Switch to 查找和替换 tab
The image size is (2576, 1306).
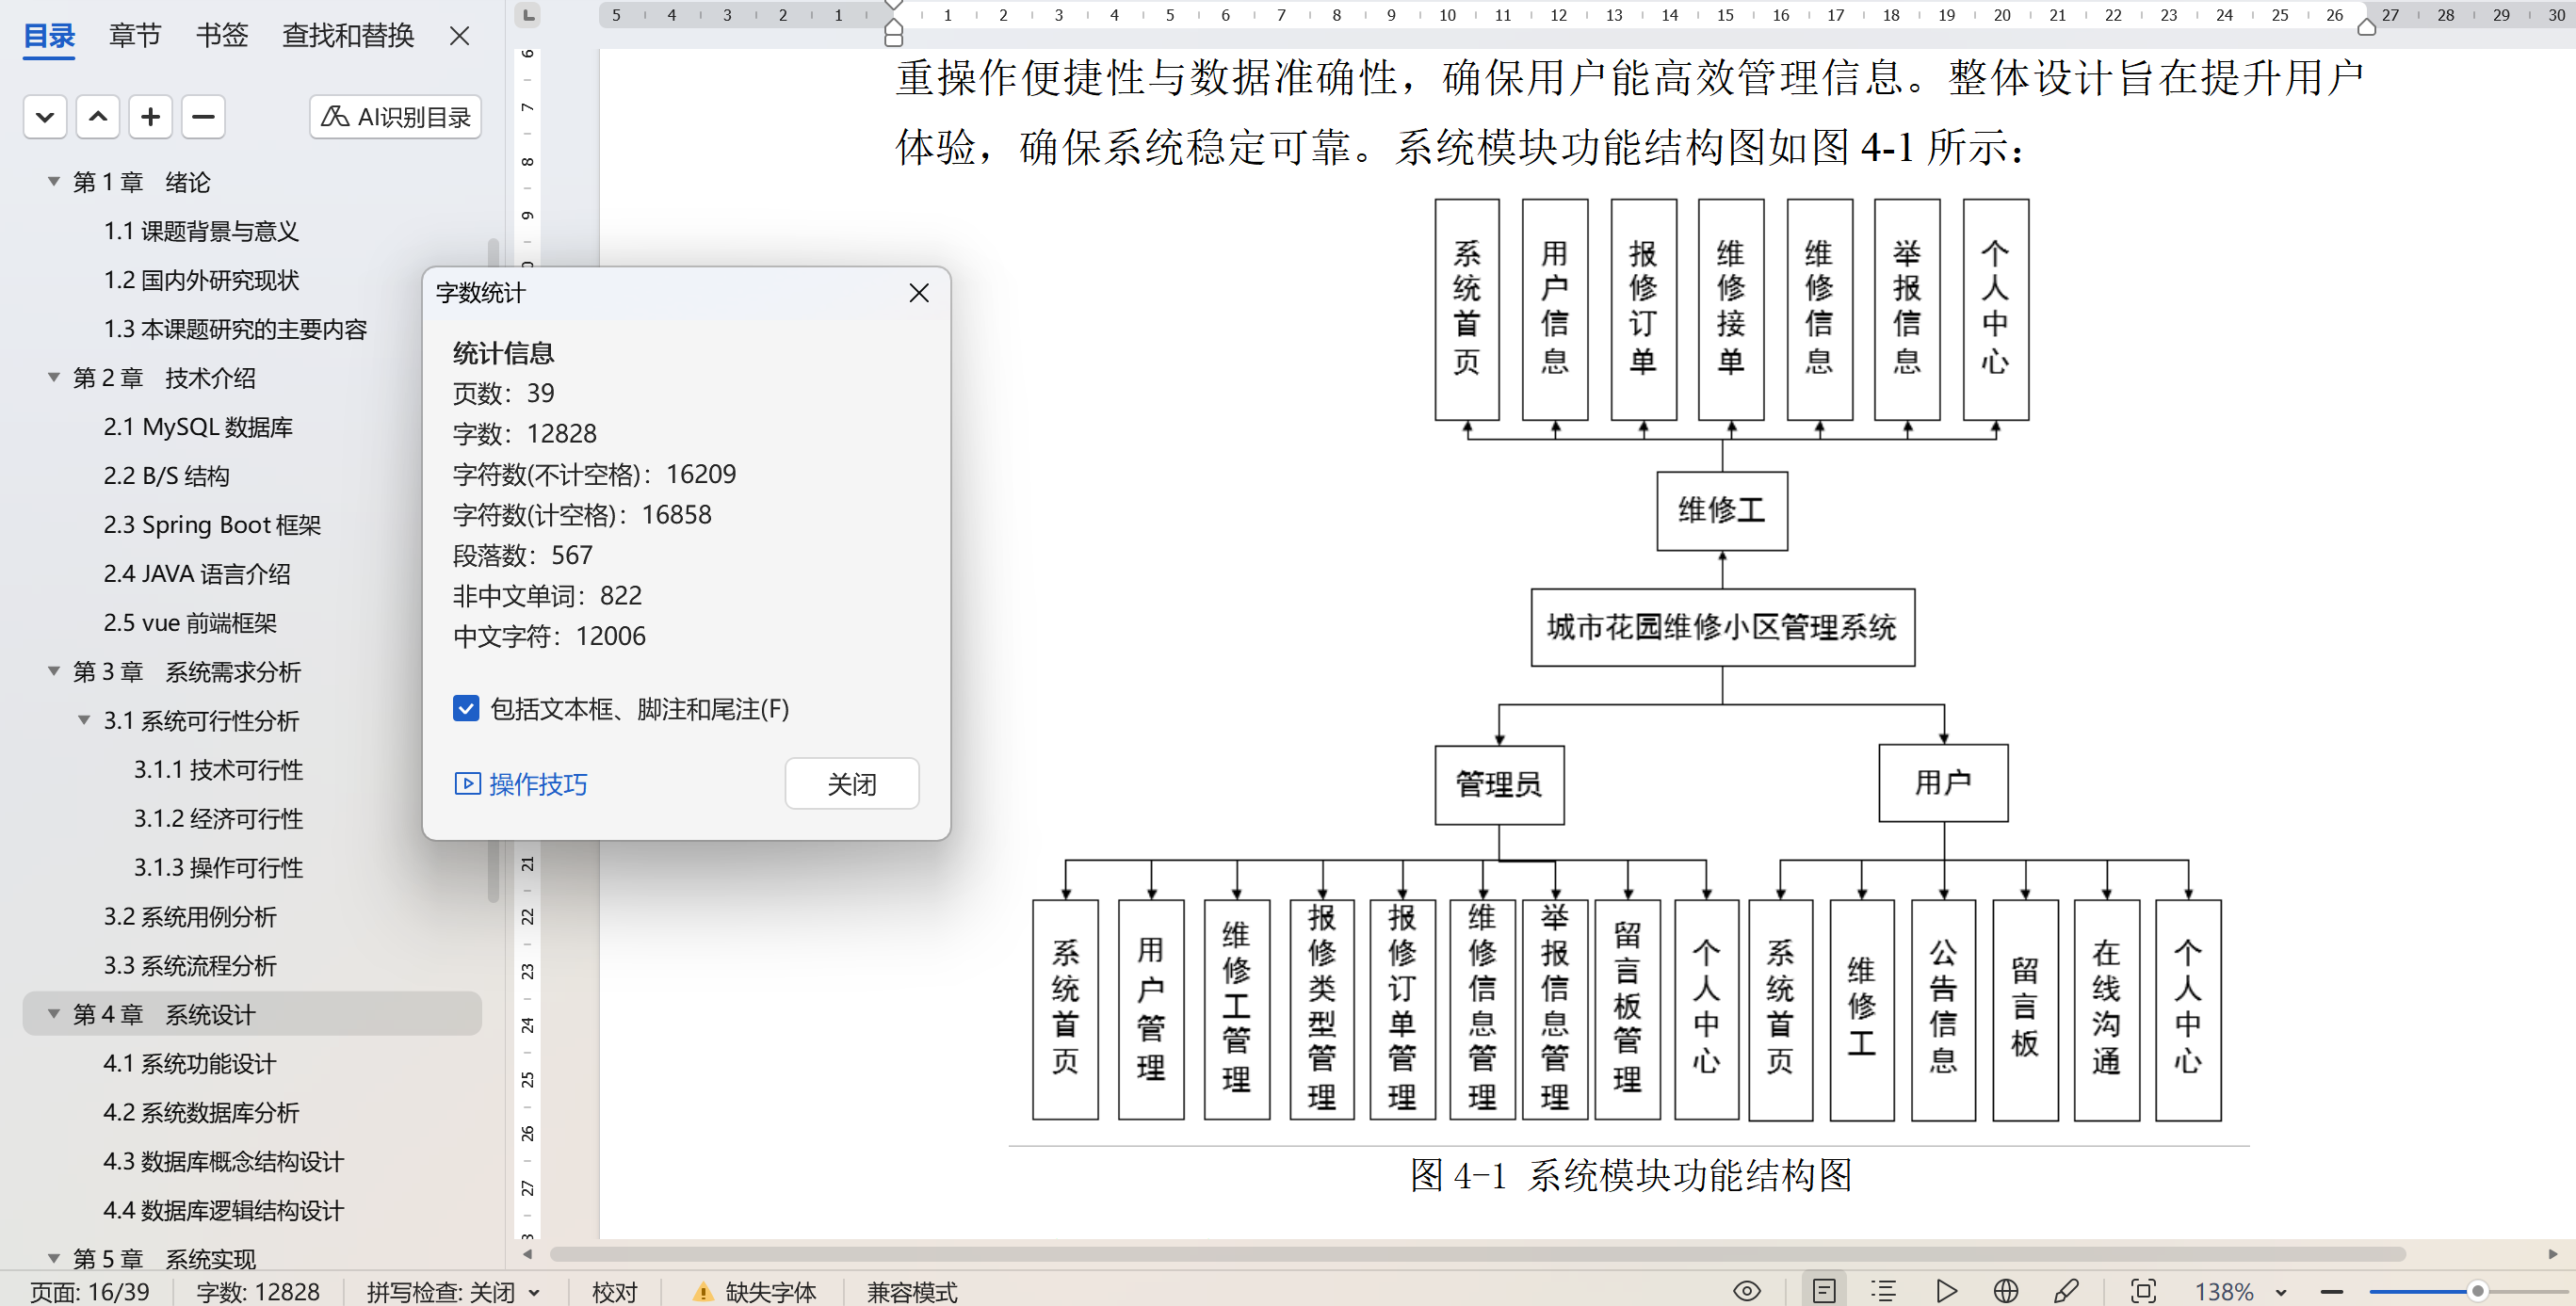347,36
